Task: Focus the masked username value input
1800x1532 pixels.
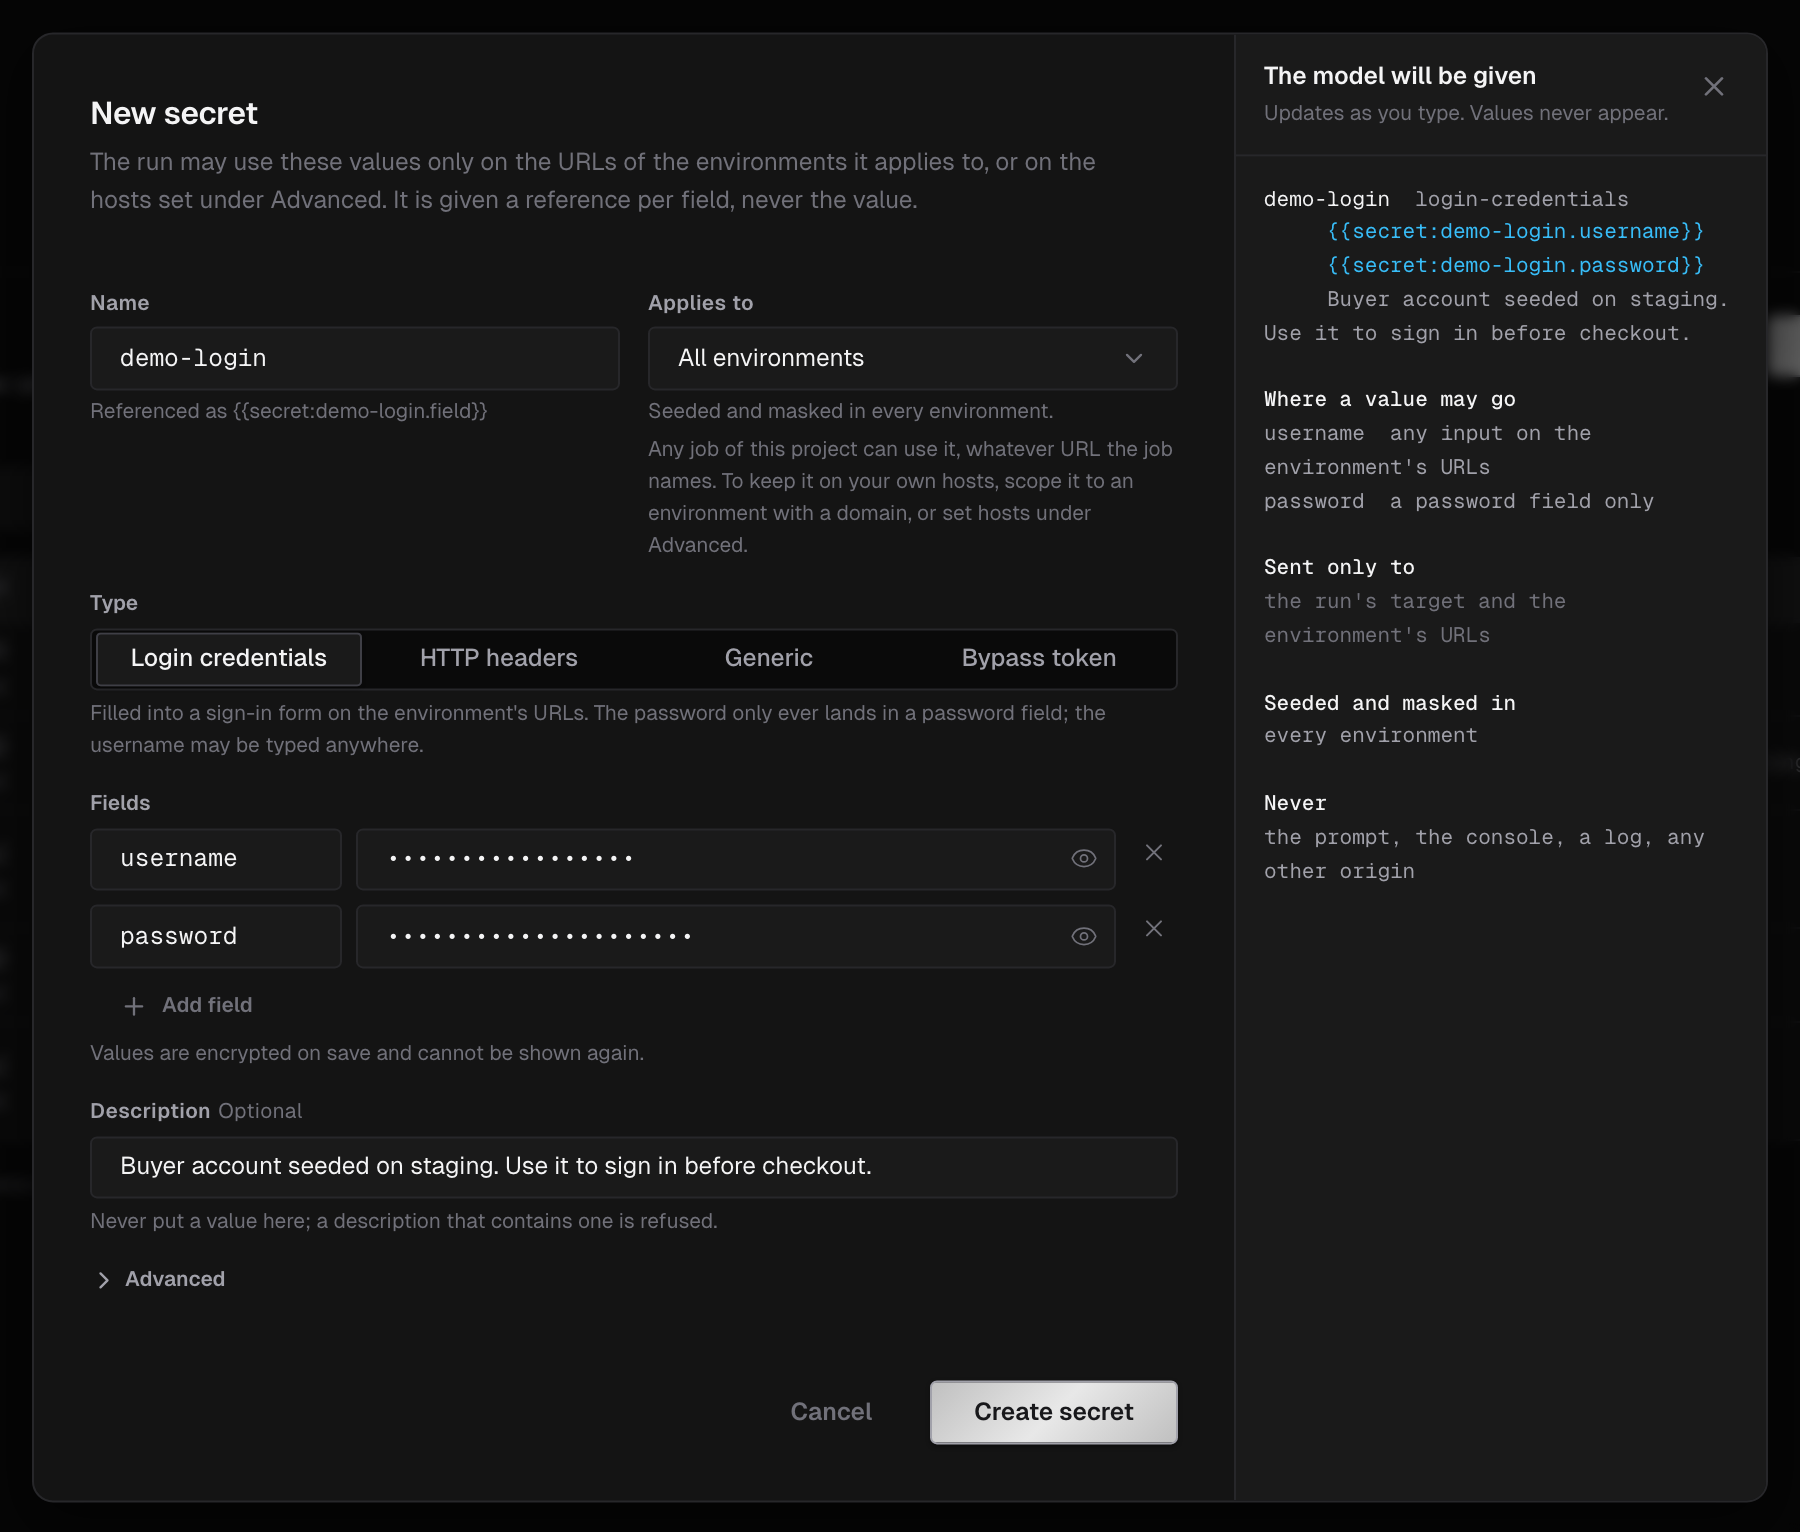Action: point(735,859)
